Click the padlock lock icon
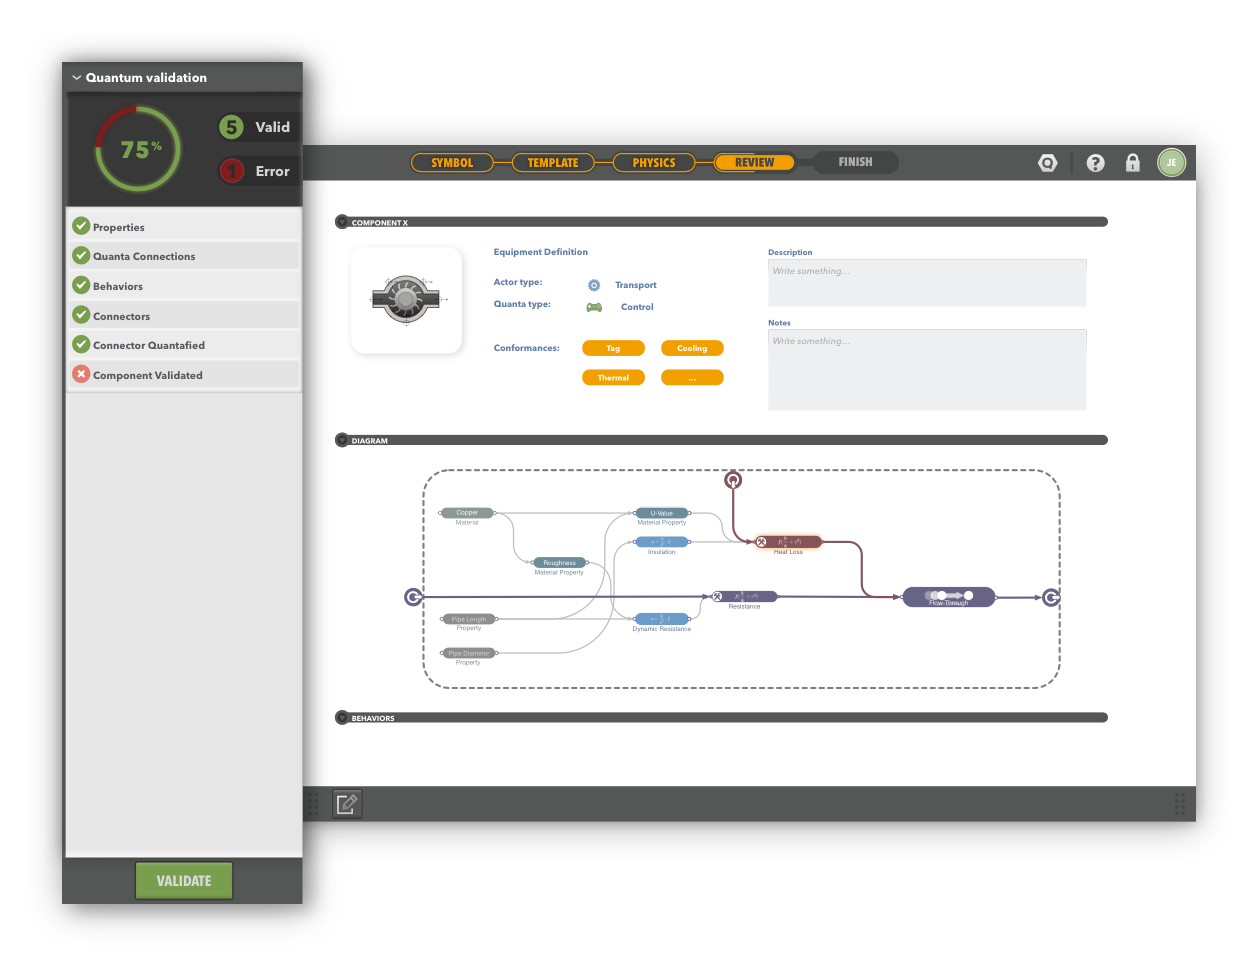The height and width of the screenshot is (968, 1246). pos(1132,163)
